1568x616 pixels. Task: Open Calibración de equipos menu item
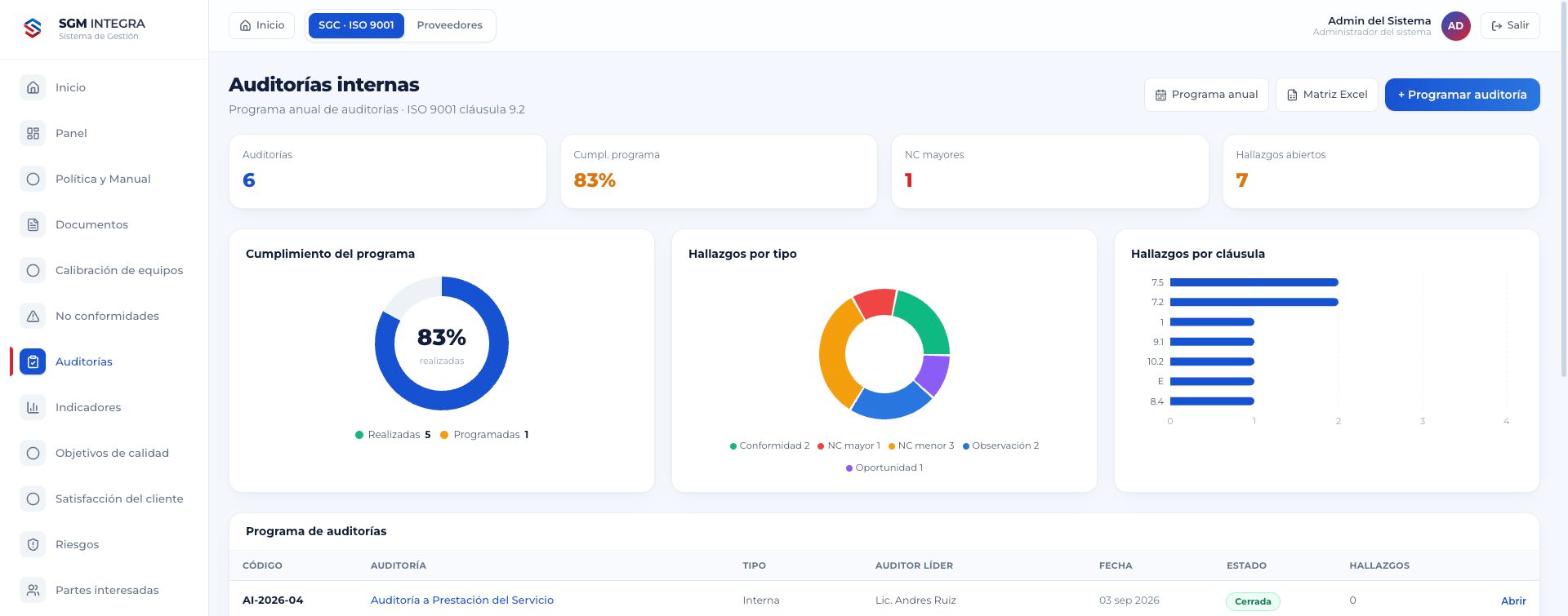[119, 270]
